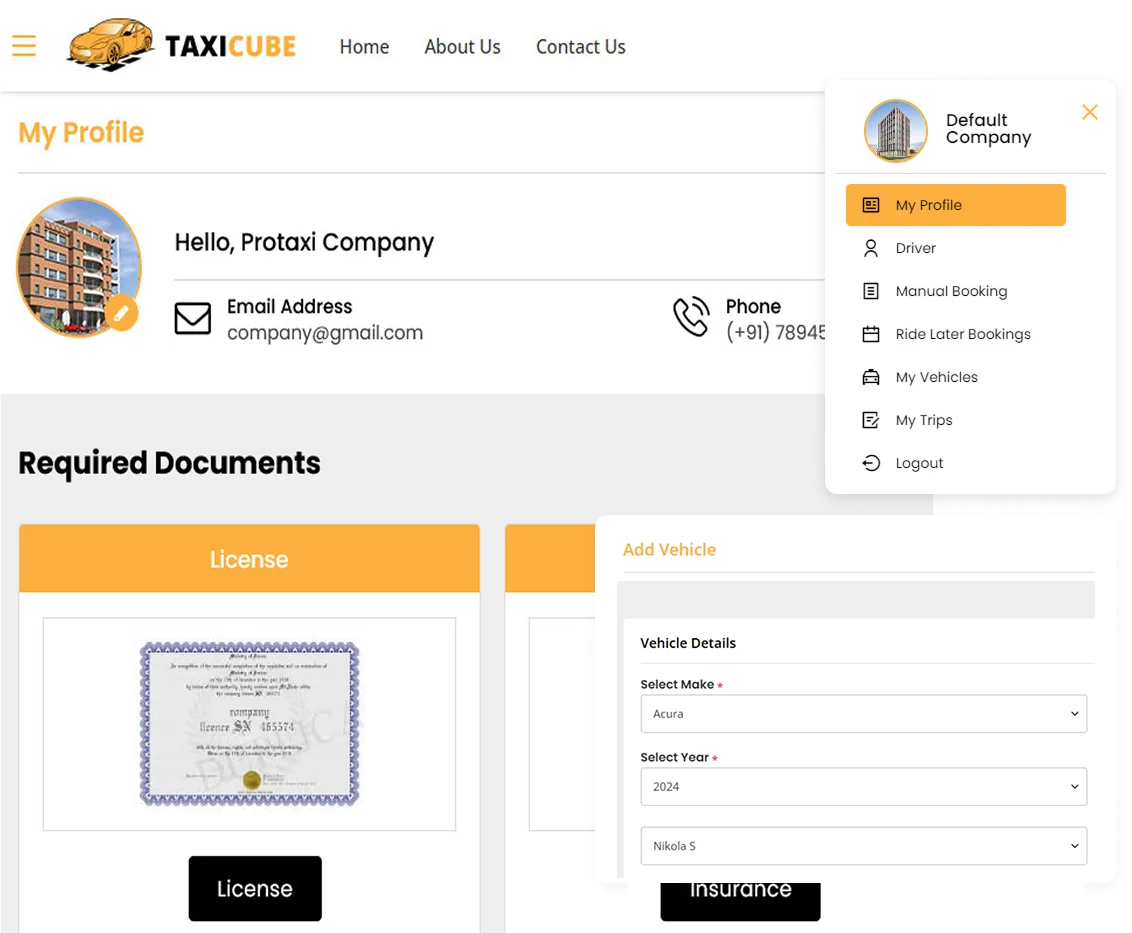Close the Default Company sidebar panel
1132x933 pixels.
(1089, 112)
